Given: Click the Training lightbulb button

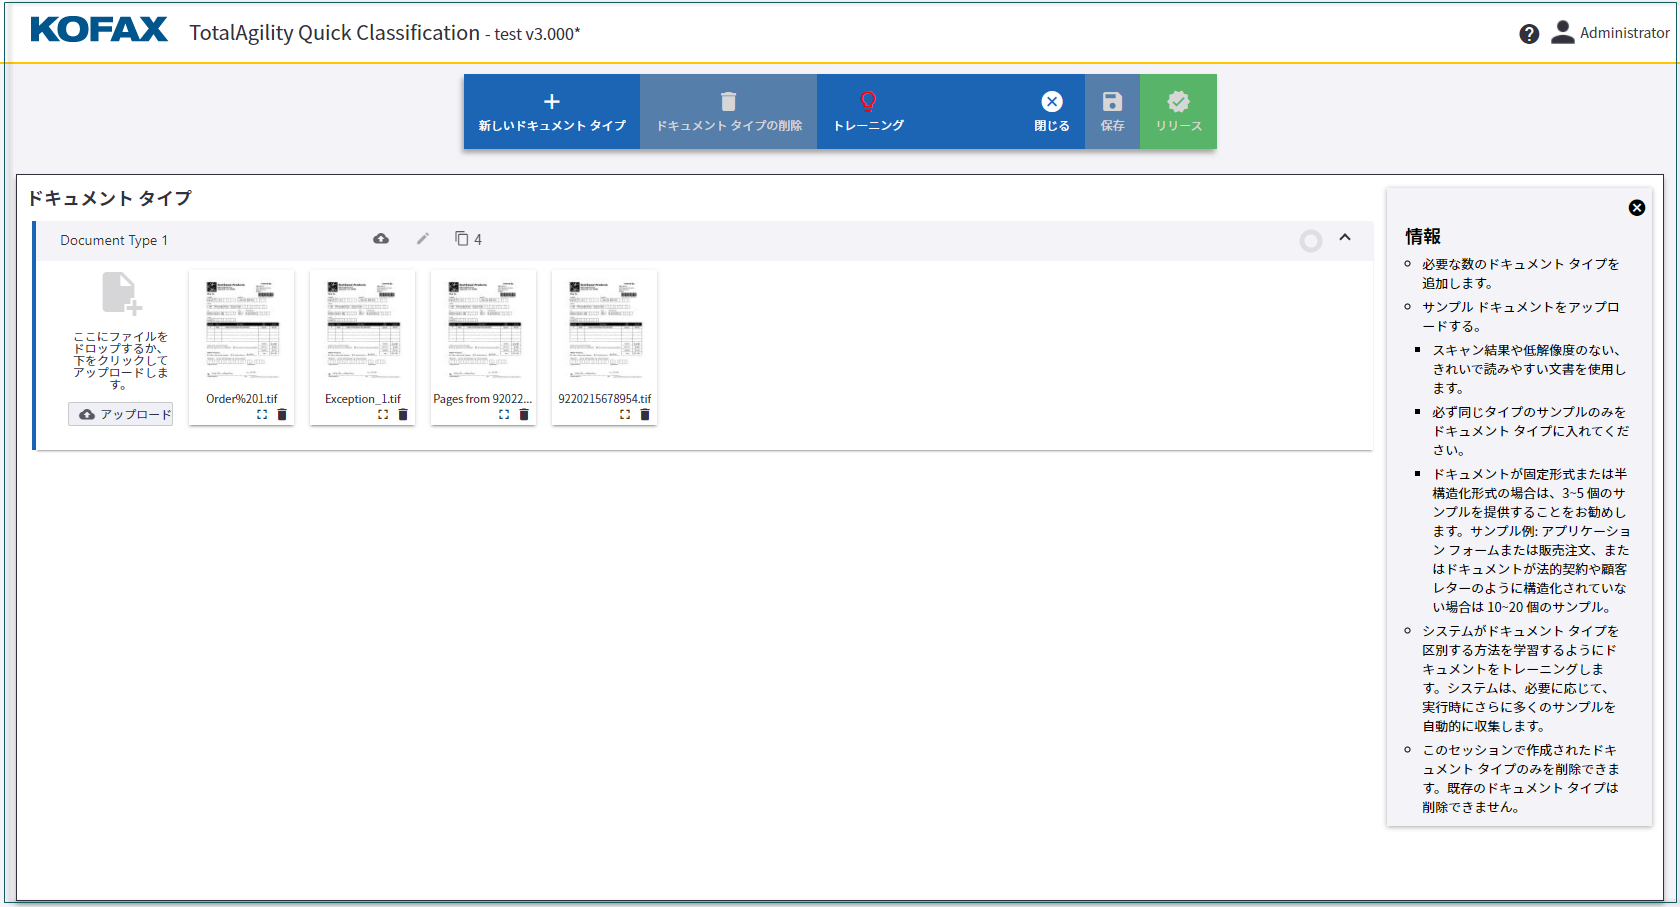Looking at the screenshot, I should pos(868,111).
